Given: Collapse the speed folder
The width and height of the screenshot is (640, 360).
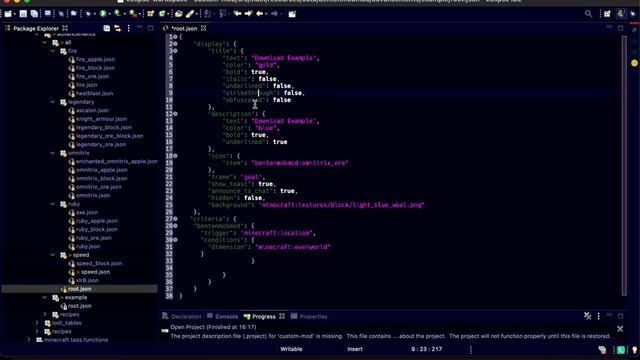Looking at the screenshot, I should pos(53,255).
